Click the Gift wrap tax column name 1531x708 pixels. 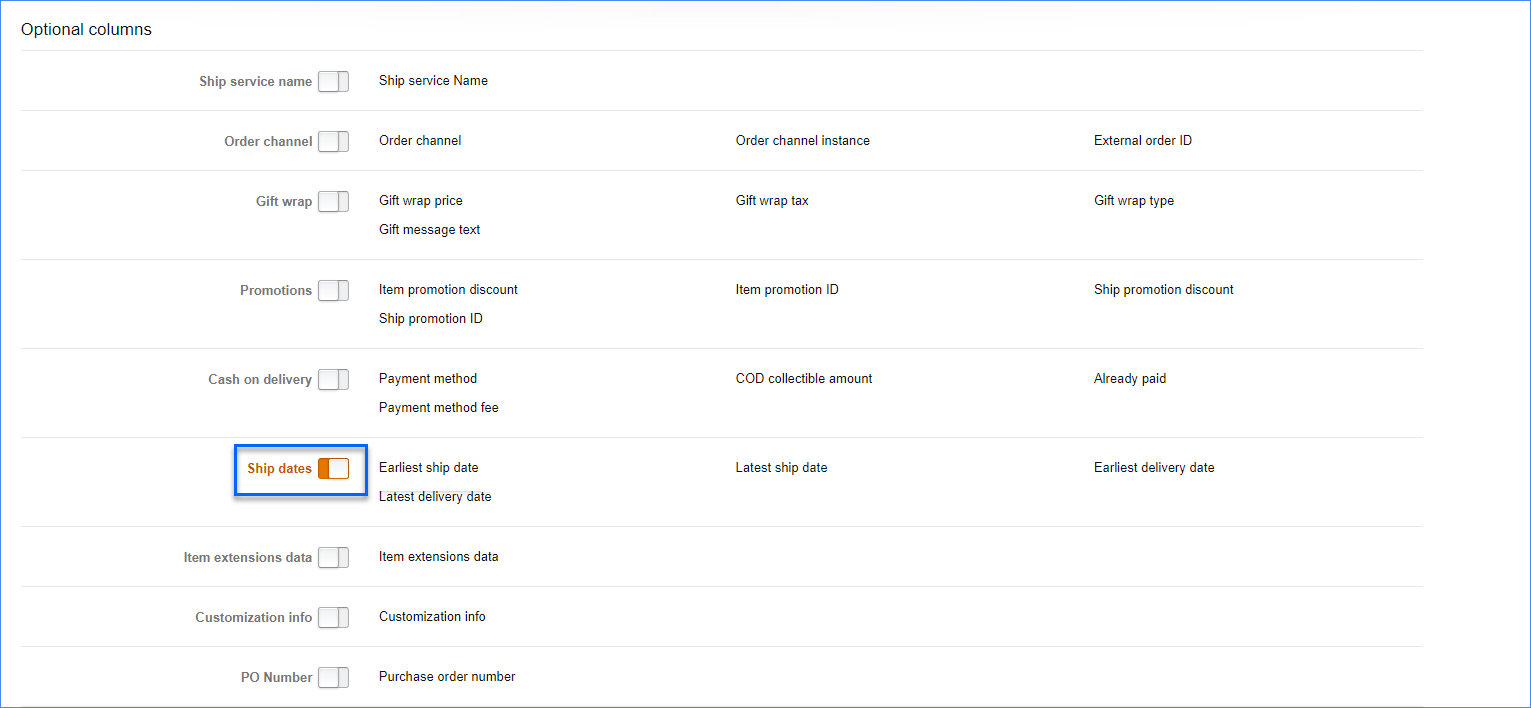tap(772, 201)
